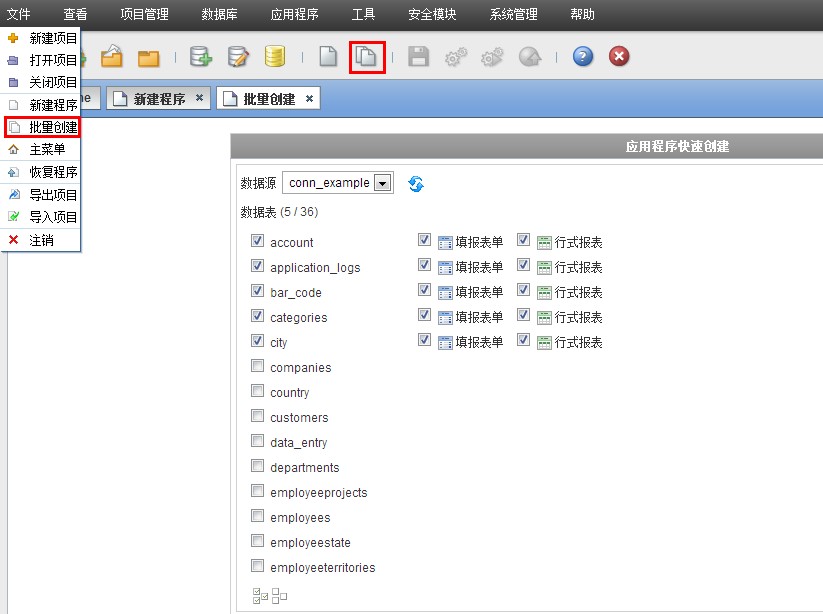Check the companies table checkbox

[257, 367]
